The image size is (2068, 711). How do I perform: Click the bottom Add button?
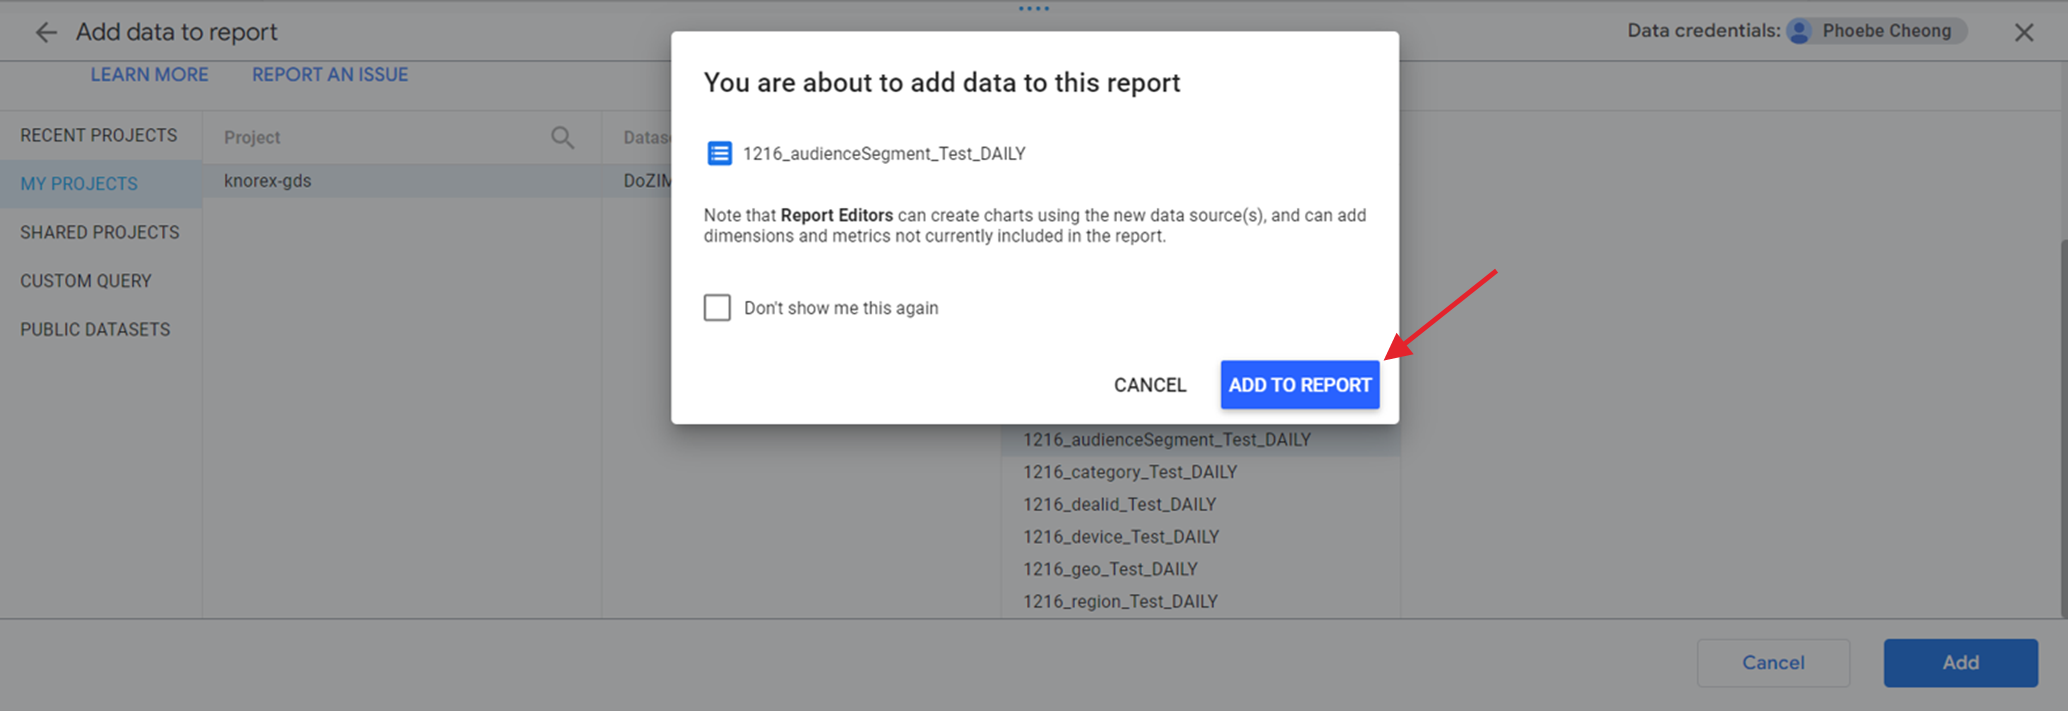1959,663
